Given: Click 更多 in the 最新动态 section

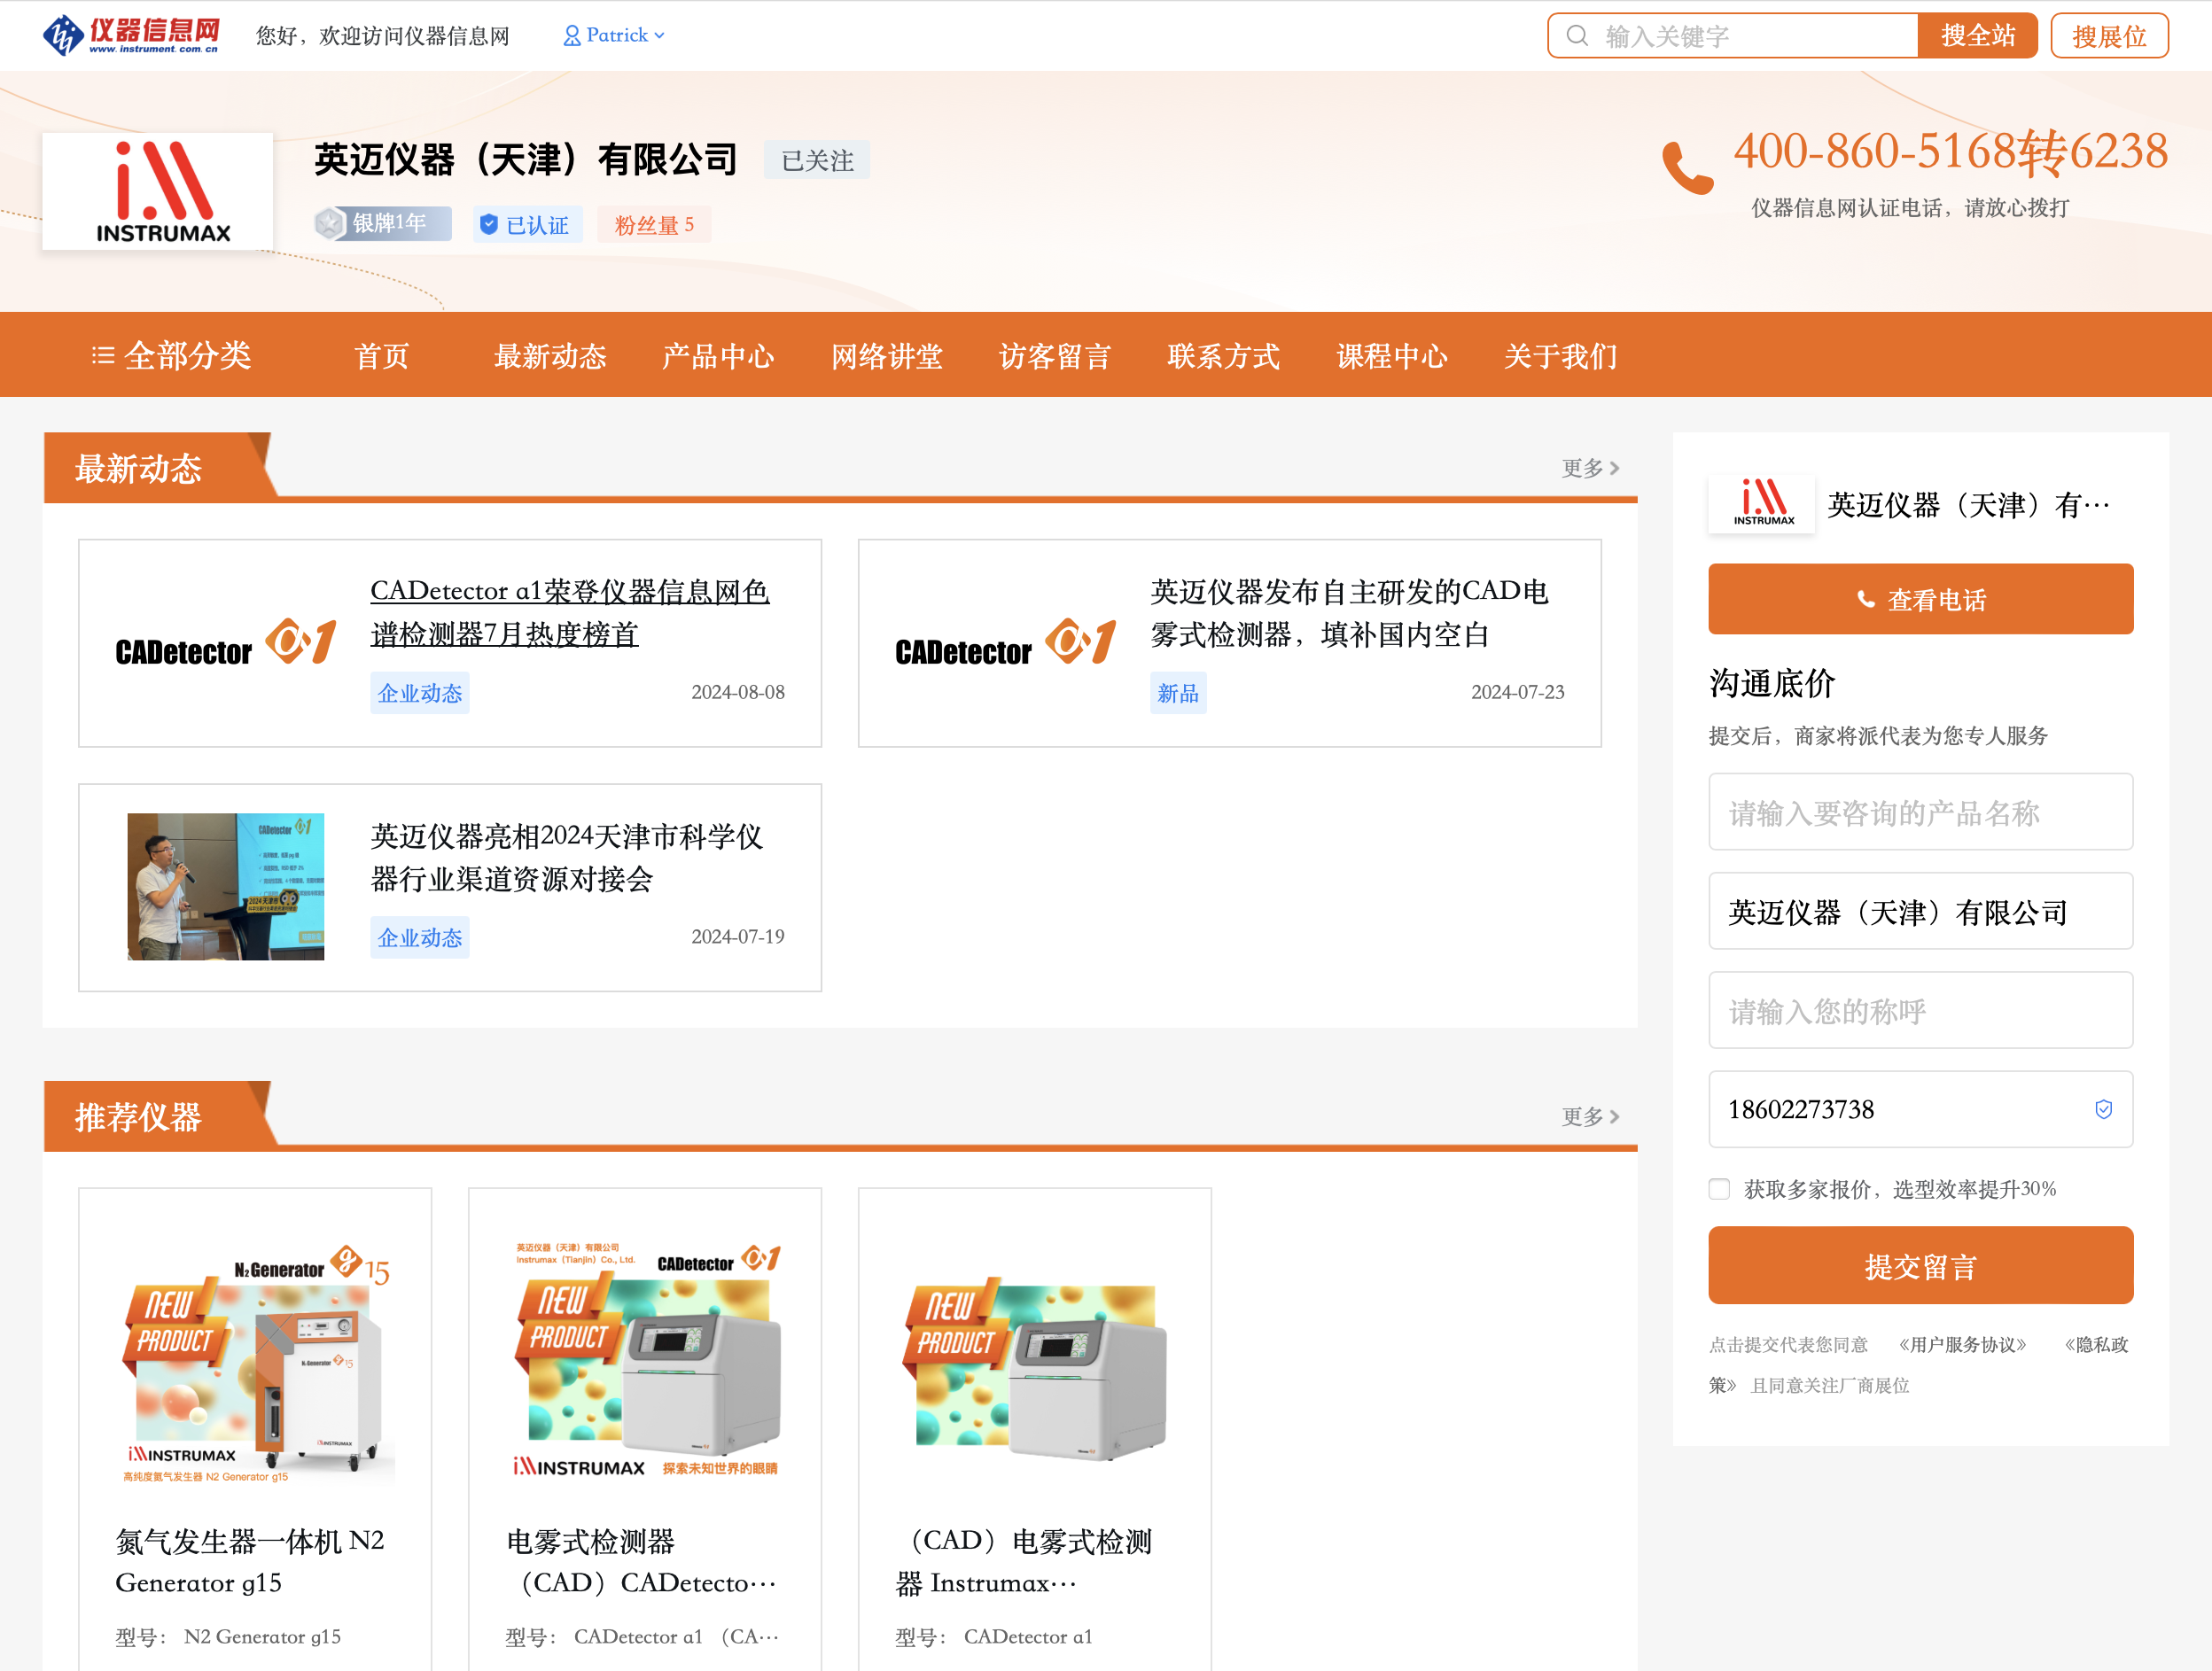Looking at the screenshot, I should click(1590, 468).
